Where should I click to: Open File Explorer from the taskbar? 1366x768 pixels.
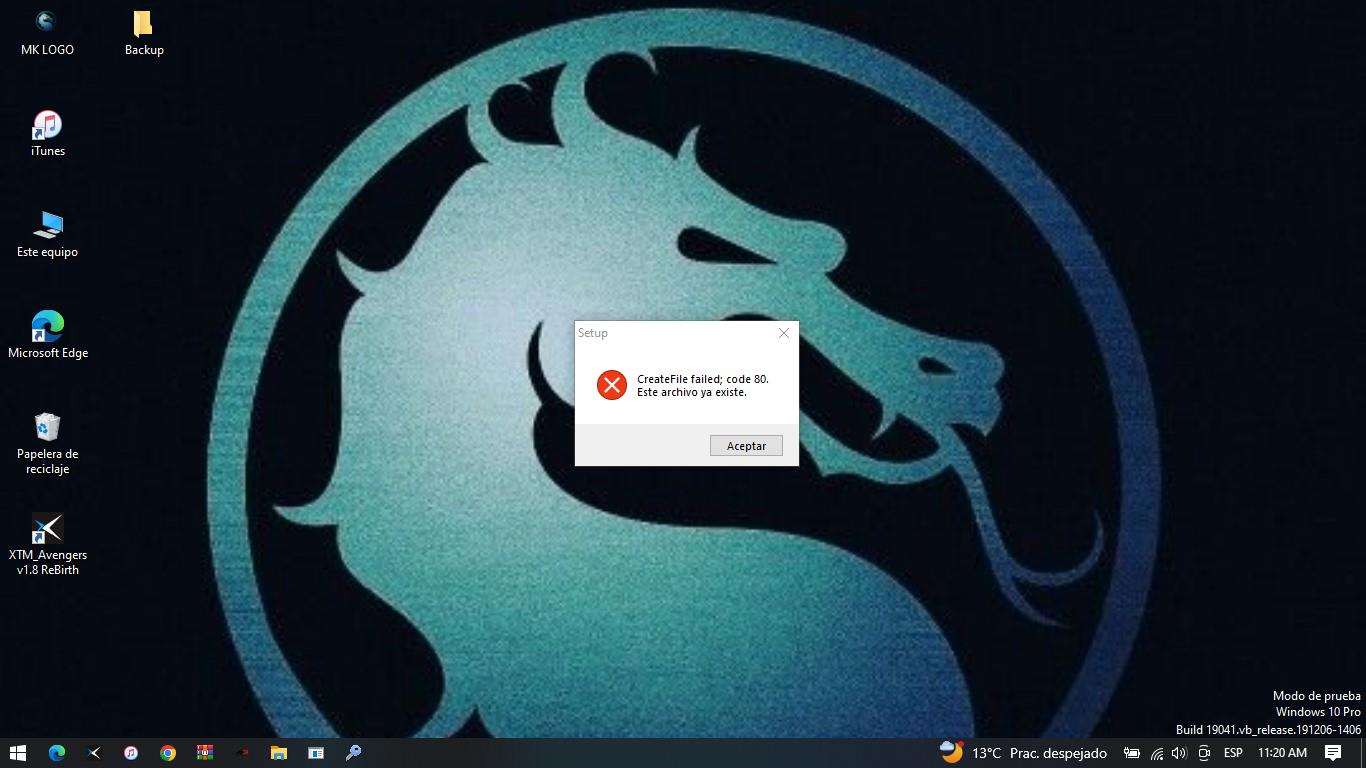279,753
